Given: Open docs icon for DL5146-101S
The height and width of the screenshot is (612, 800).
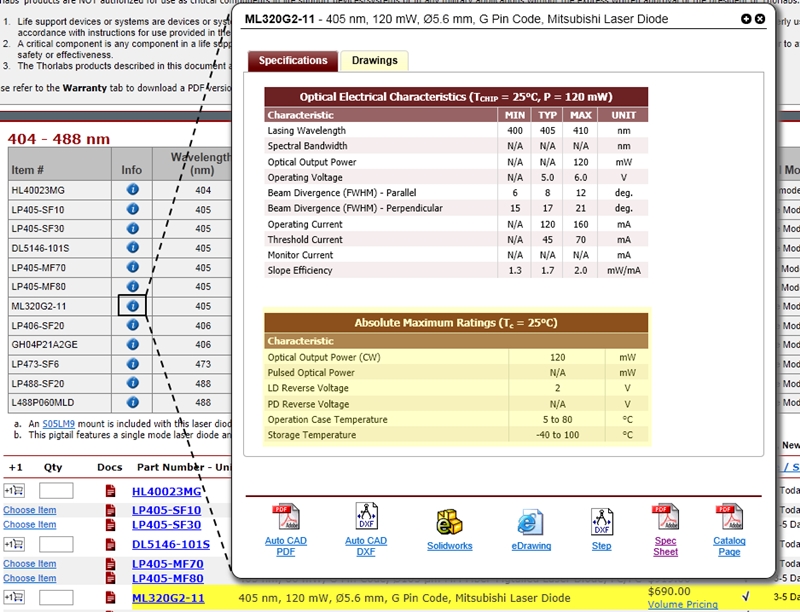Looking at the screenshot, I should coord(110,544).
